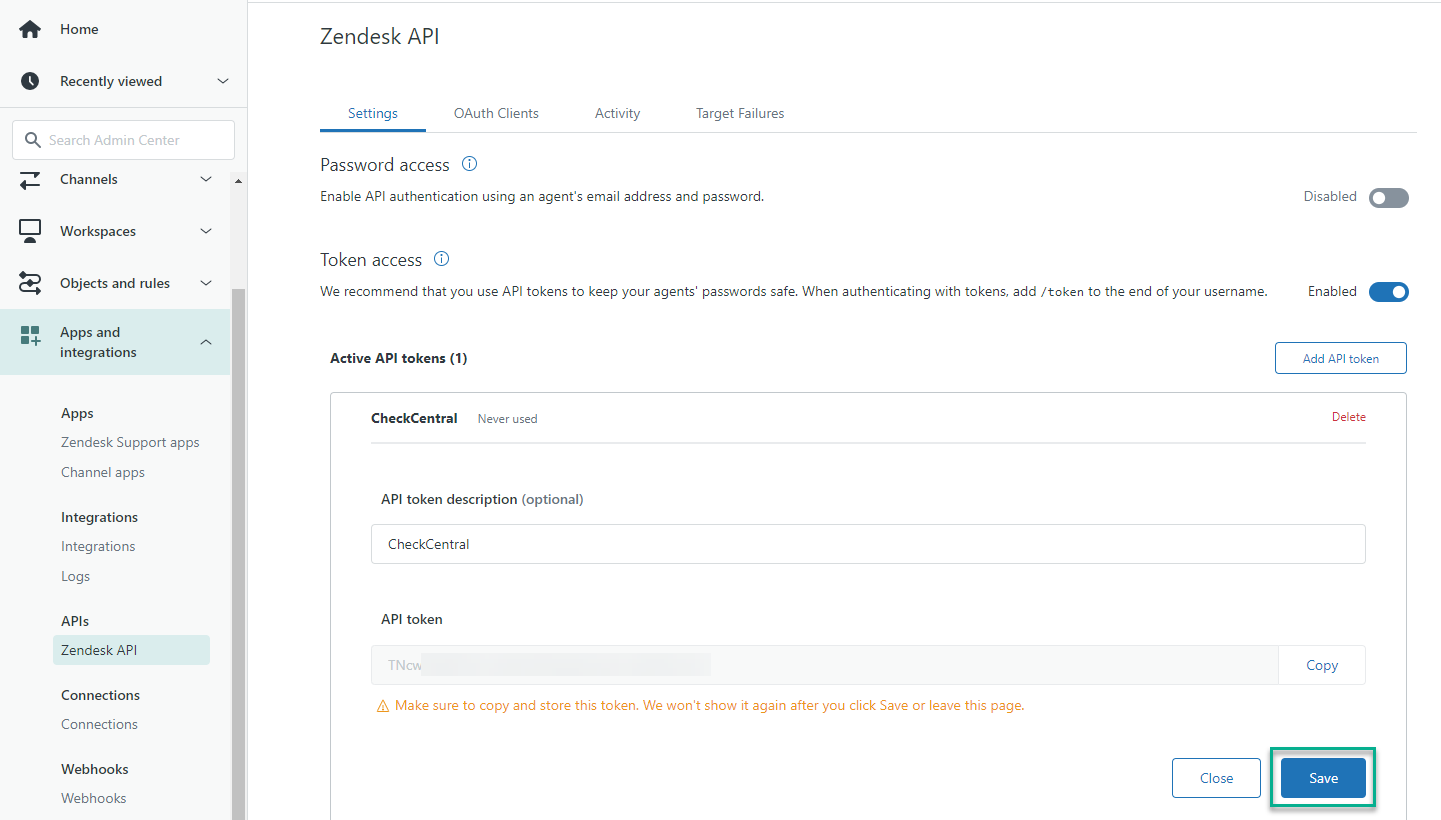Screen dimensions: 1441x820
Task: Click the Close button
Action: pos(1216,778)
